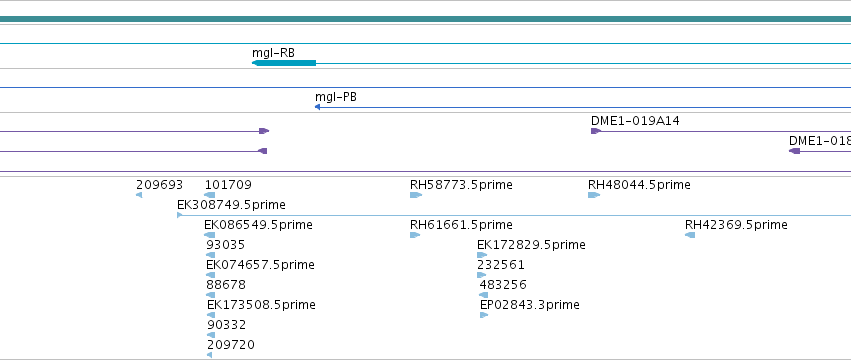Click the thick teal chromosome bar
Image resolution: width=851 pixels, height=360 pixels.
[426, 19]
